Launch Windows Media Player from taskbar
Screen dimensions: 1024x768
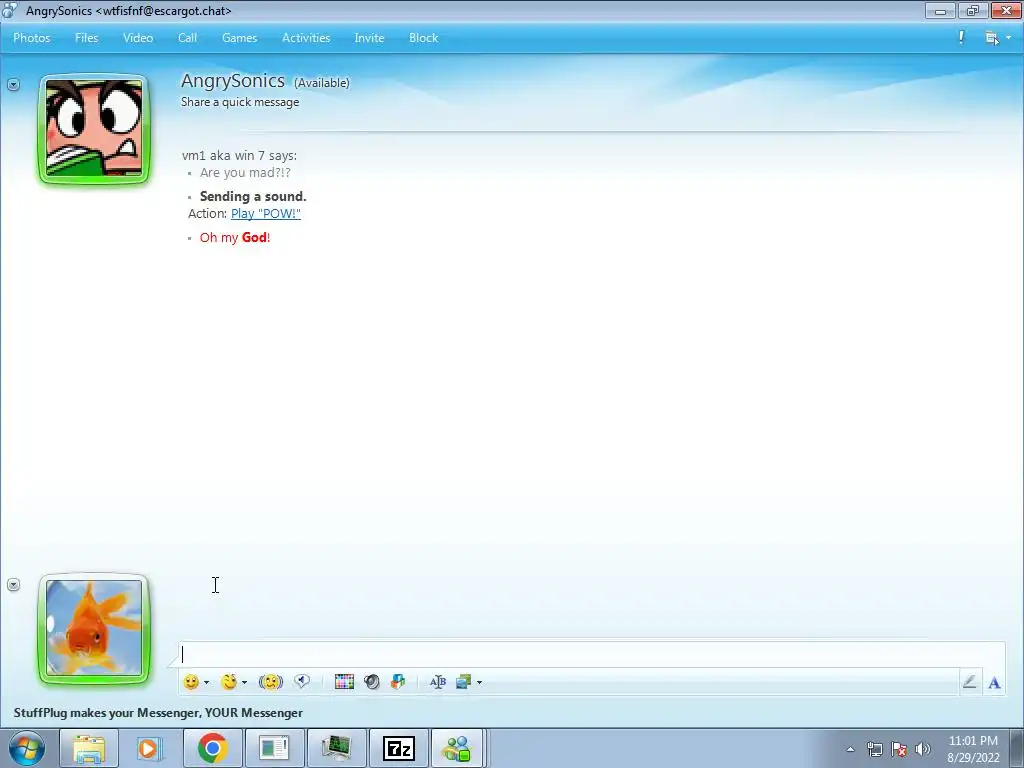[150, 748]
